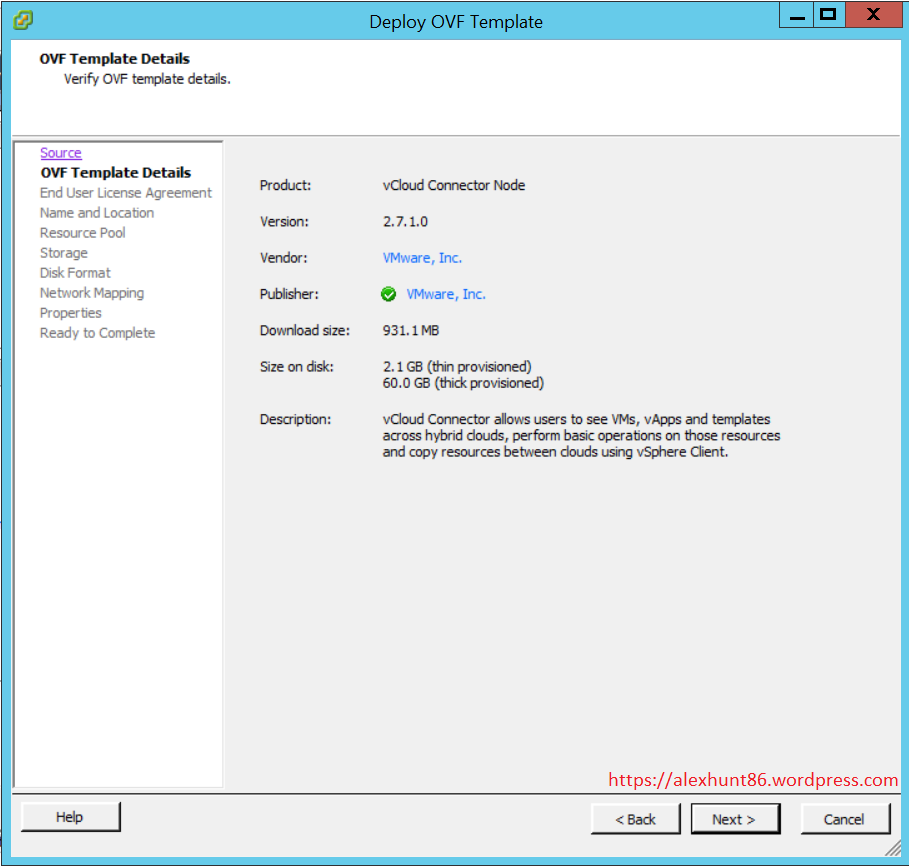Select Ready to Complete step

[x=97, y=333]
